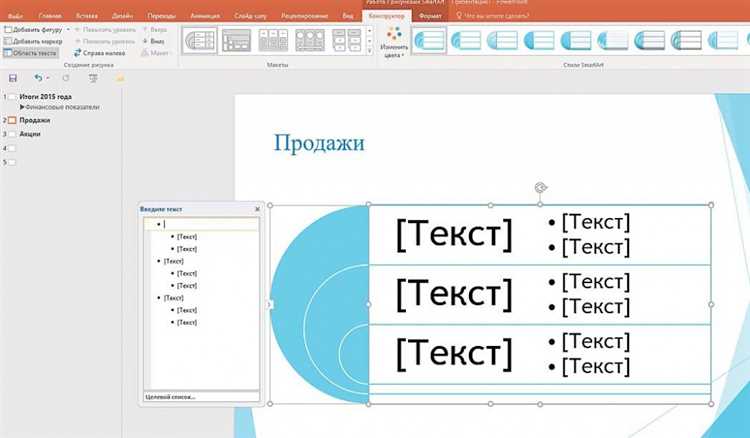Close the 'Введите текст' pane

pyautogui.click(x=257, y=209)
